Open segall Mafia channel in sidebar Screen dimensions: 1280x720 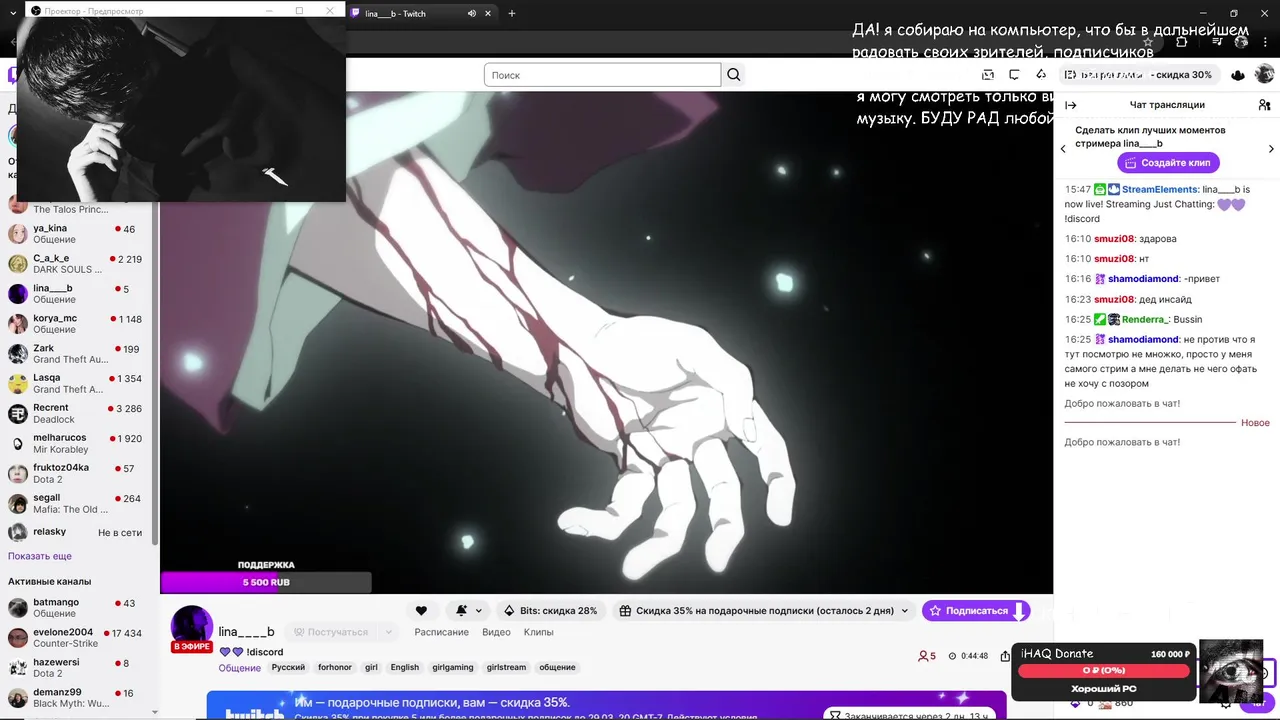tap(79, 503)
